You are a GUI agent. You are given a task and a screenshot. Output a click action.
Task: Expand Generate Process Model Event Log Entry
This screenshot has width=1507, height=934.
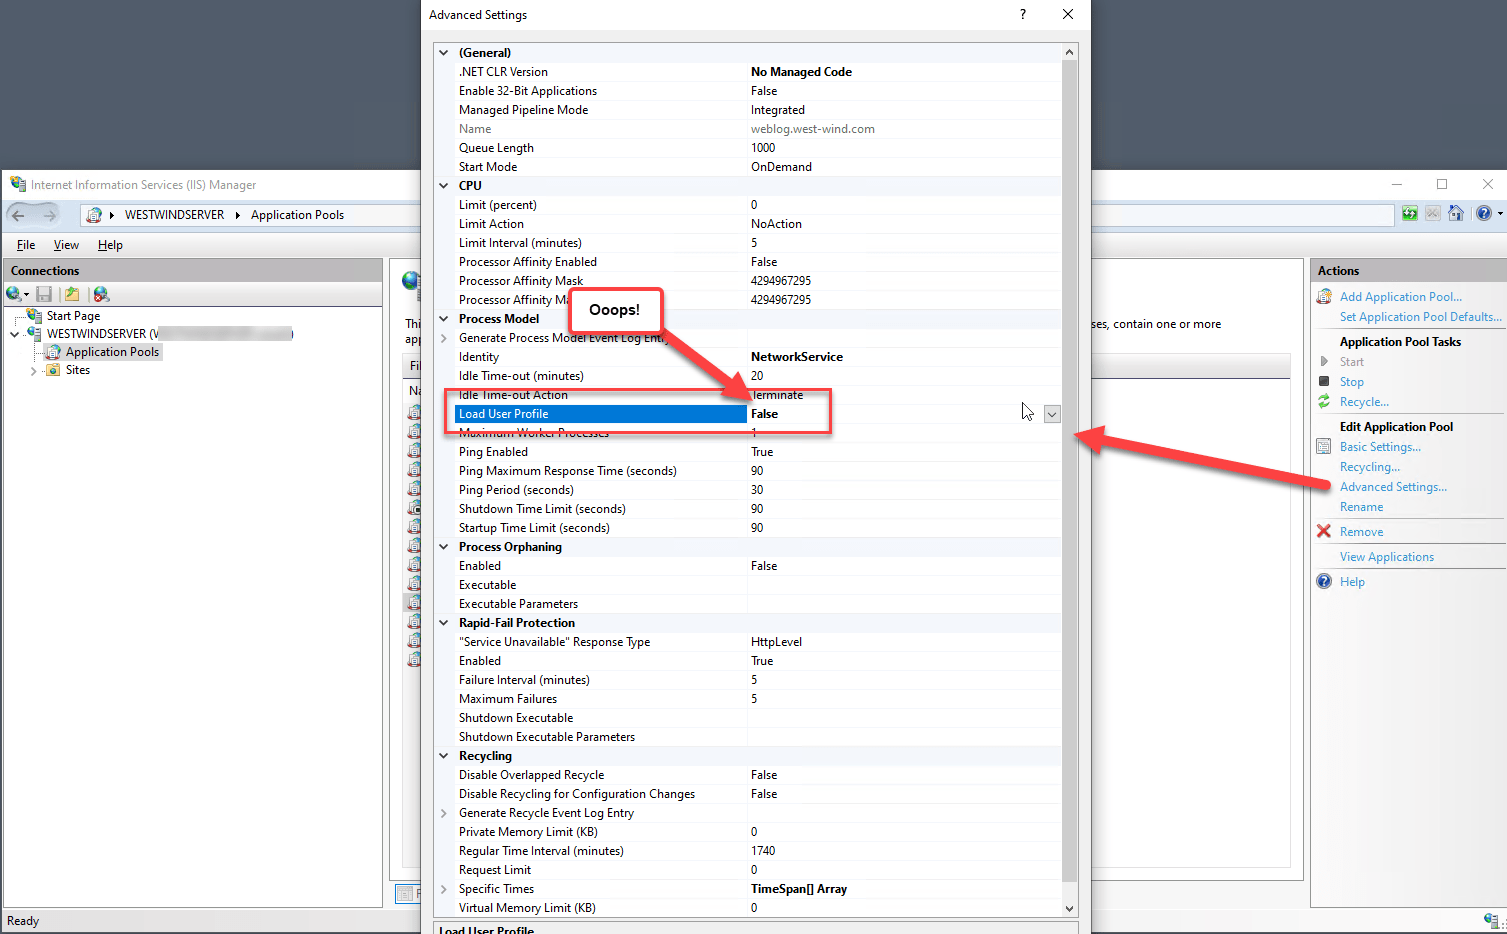click(444, 338)
